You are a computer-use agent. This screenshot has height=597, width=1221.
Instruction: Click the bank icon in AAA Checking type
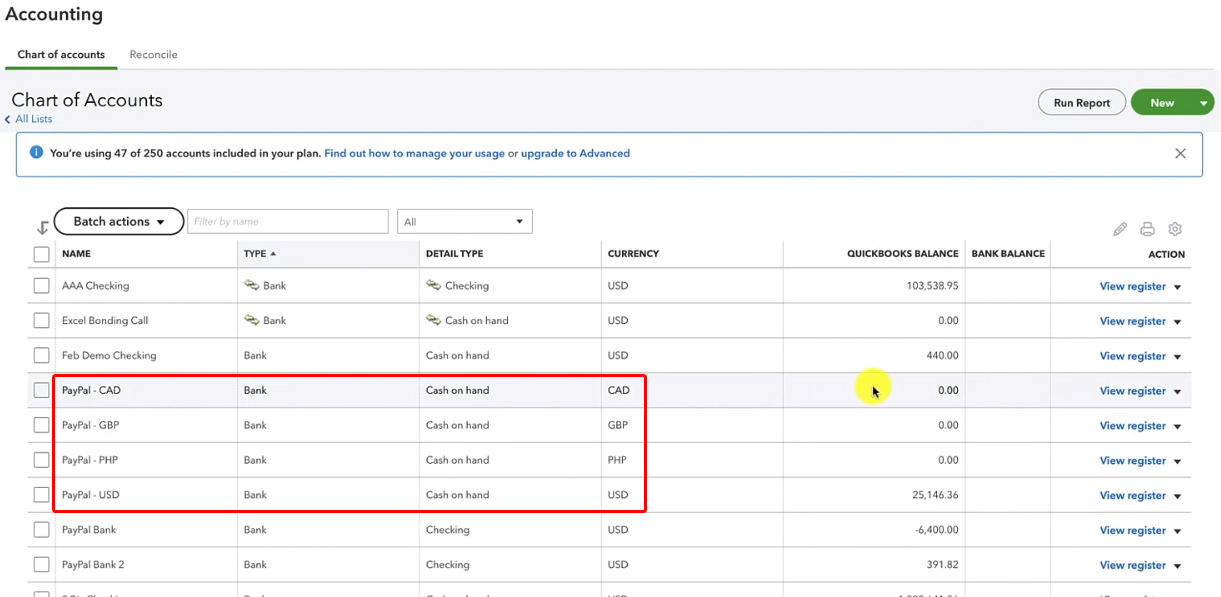coord(252,285)
